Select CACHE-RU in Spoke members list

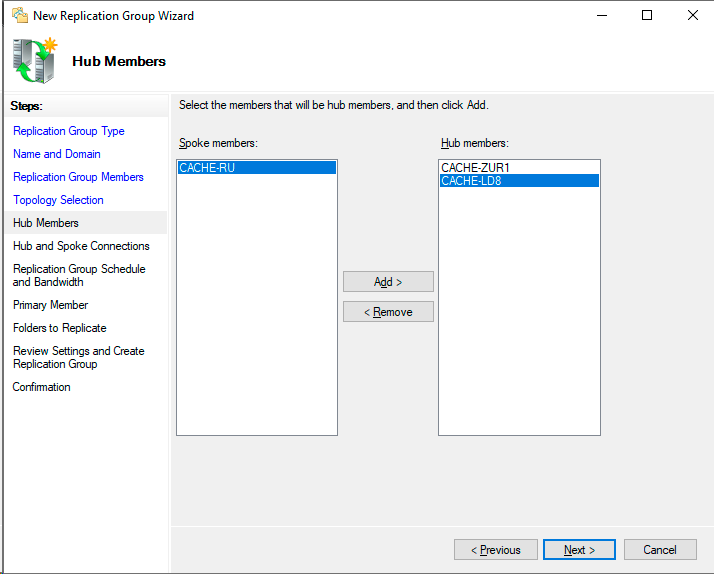coord(207,168)
